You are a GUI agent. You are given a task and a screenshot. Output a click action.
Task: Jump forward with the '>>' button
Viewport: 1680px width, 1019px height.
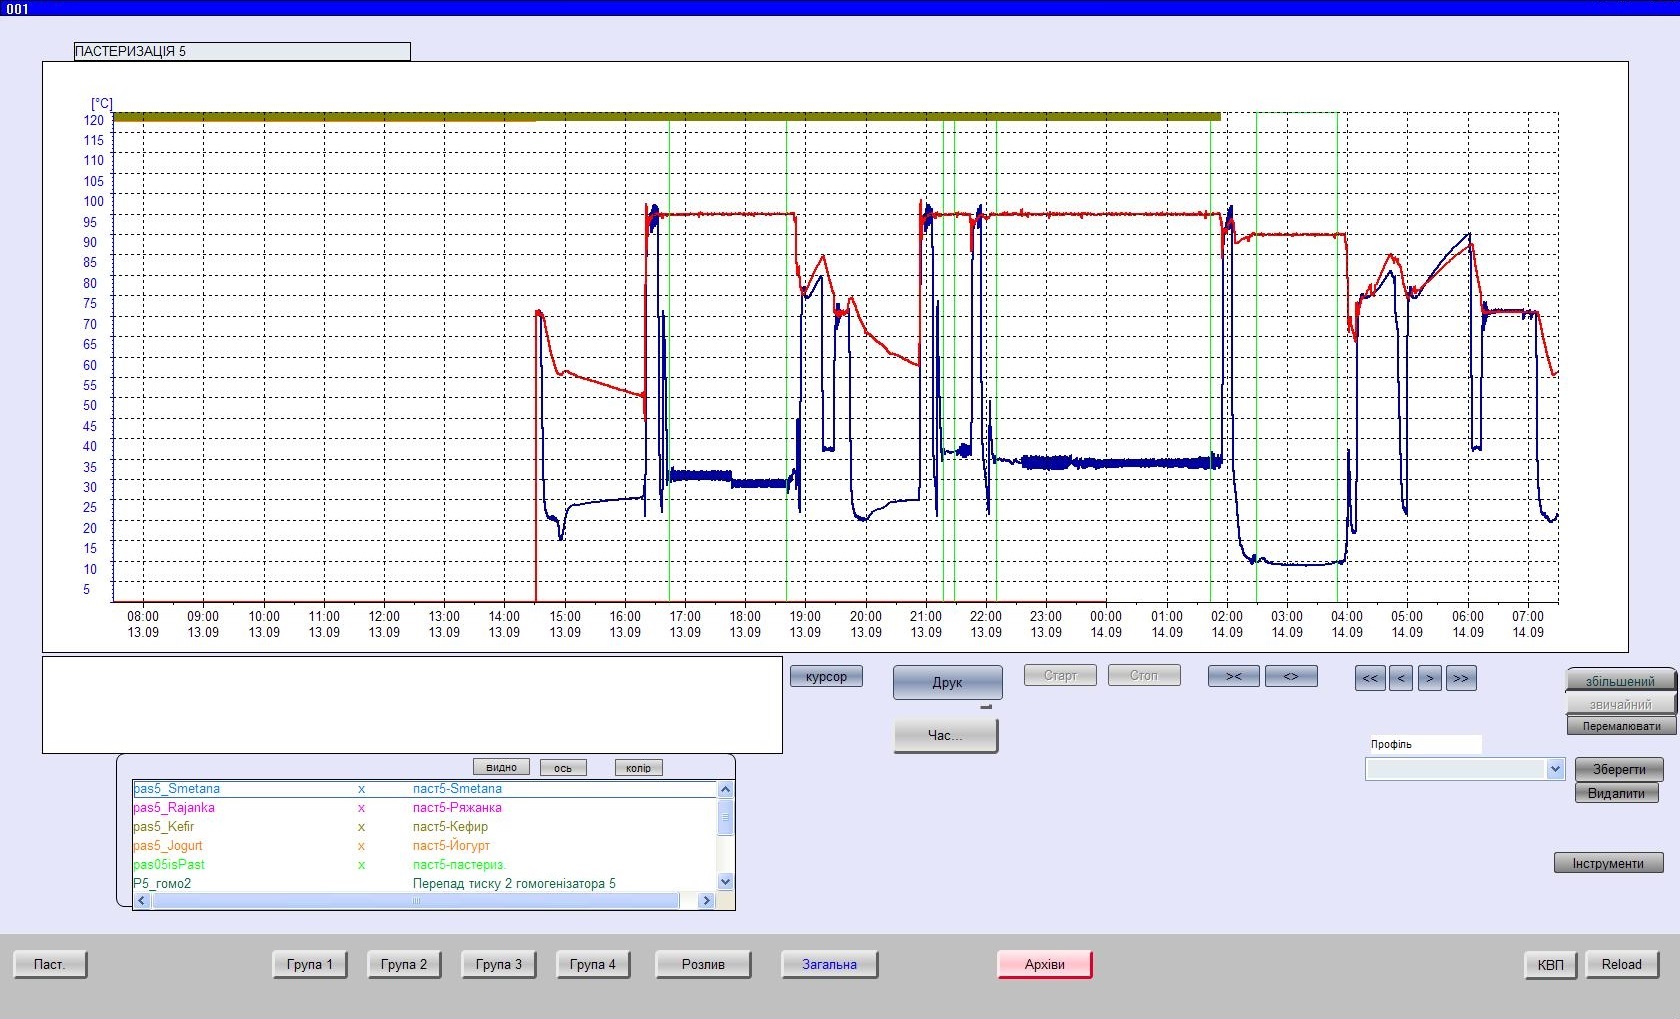(x=1461, y=679)
